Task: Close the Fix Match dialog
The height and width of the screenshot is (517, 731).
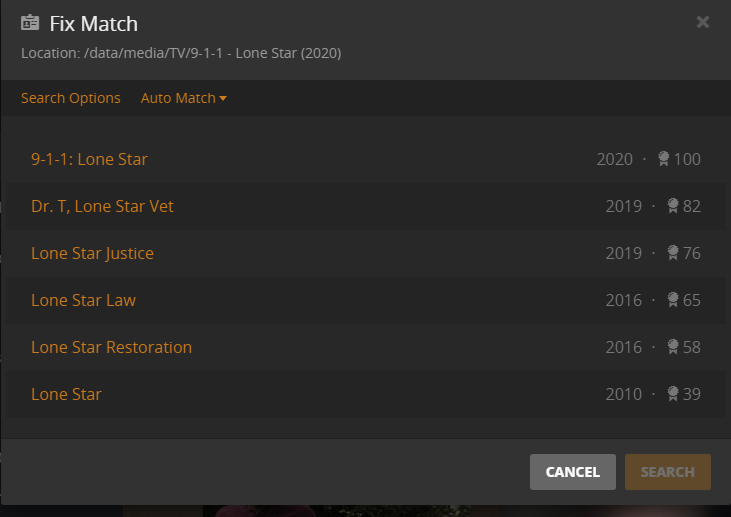Action: tap(703, 22)
